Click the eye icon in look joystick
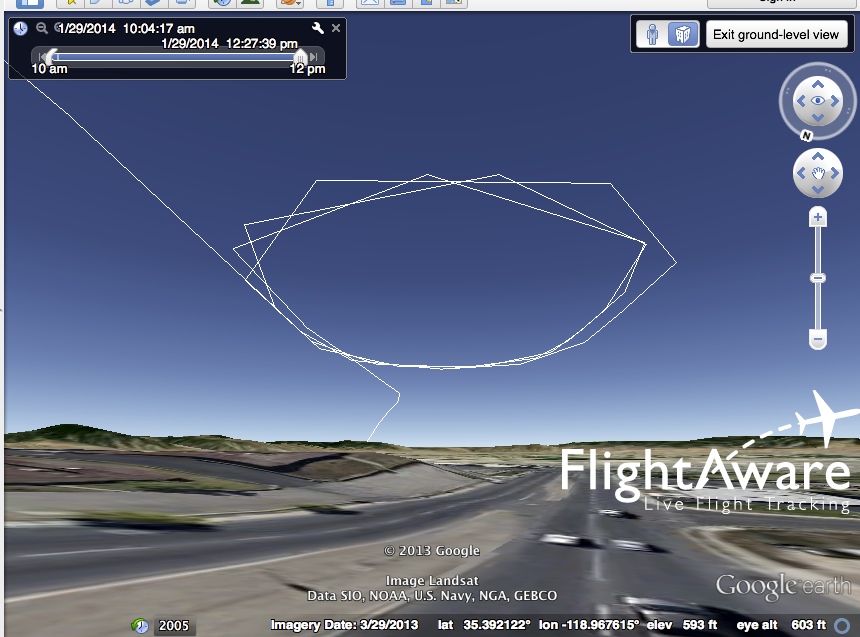The image size is (860, 637). (818, 100)
